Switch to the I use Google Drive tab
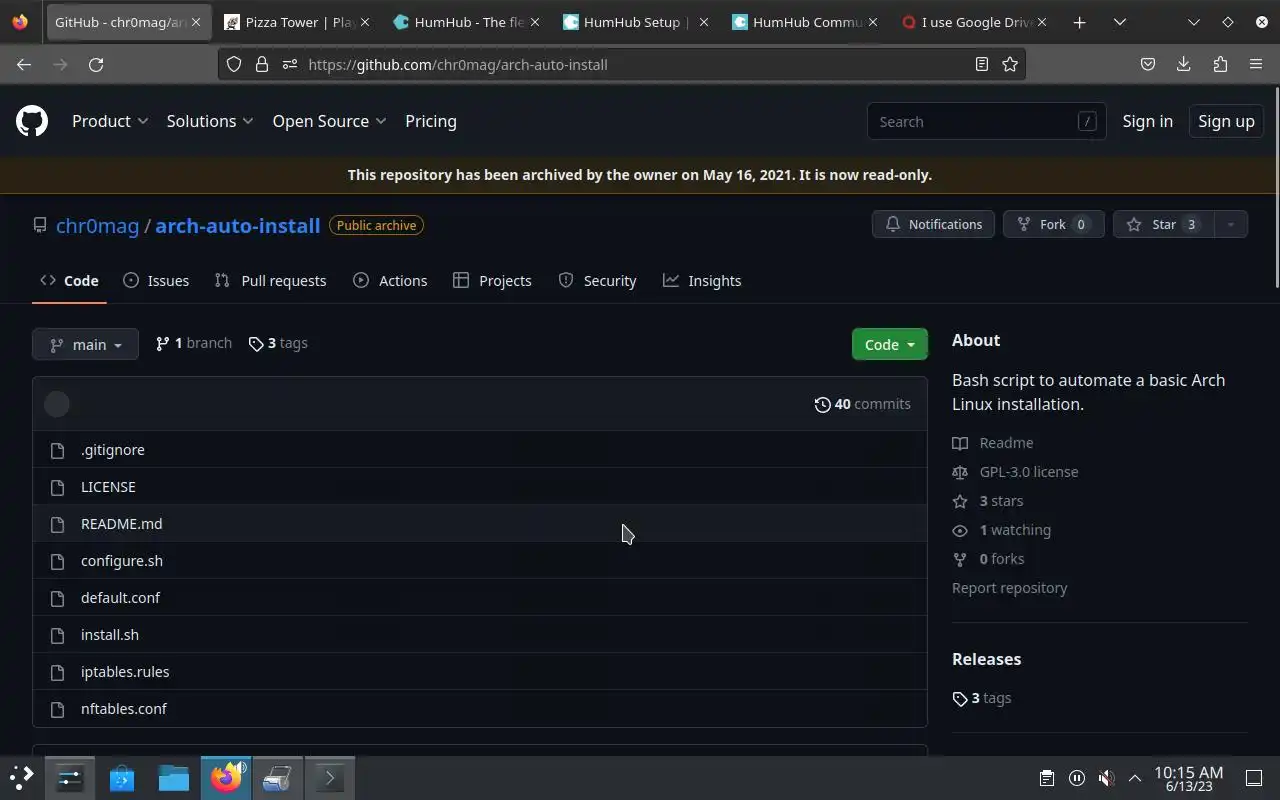Viewport: 1280px width, 800px height. [976, 22]
